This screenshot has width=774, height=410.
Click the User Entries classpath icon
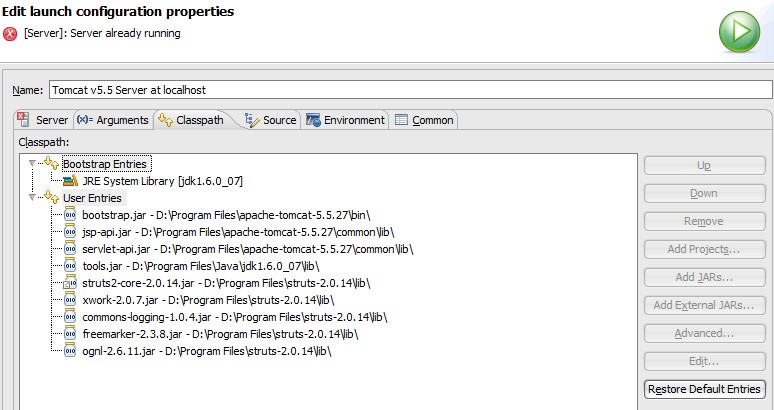pyautogui.click(x=51, y=197)
